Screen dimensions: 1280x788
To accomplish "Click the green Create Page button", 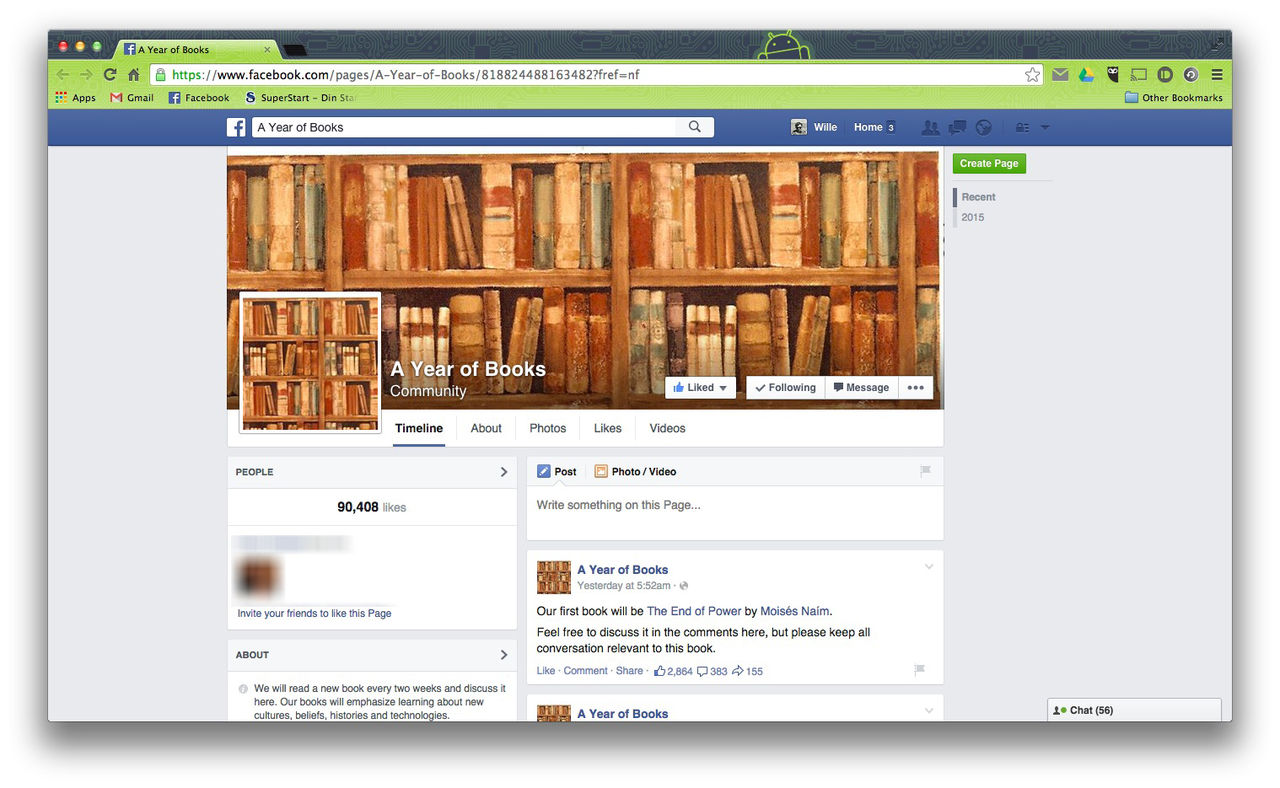I will point(989,164).
